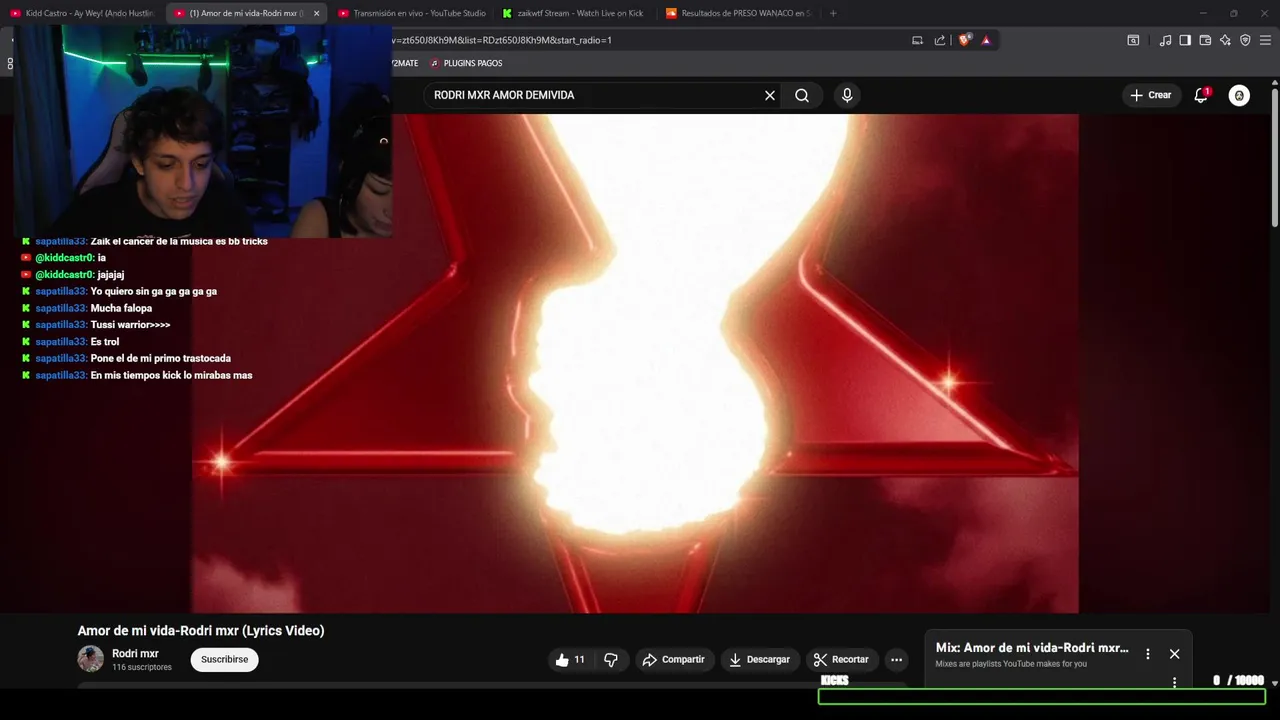Switch to Transmisión en vivo YouTube Studio tab
The width and height of the screenshot is (1280, 720).
(x=414, y=13)
